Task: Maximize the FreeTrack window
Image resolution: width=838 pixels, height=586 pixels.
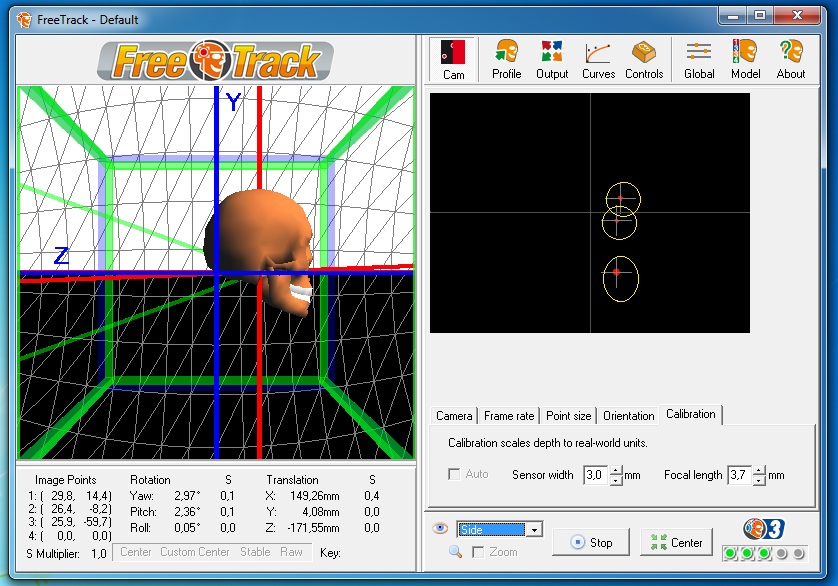Action: pyautogui.click(x=759, y=16)
